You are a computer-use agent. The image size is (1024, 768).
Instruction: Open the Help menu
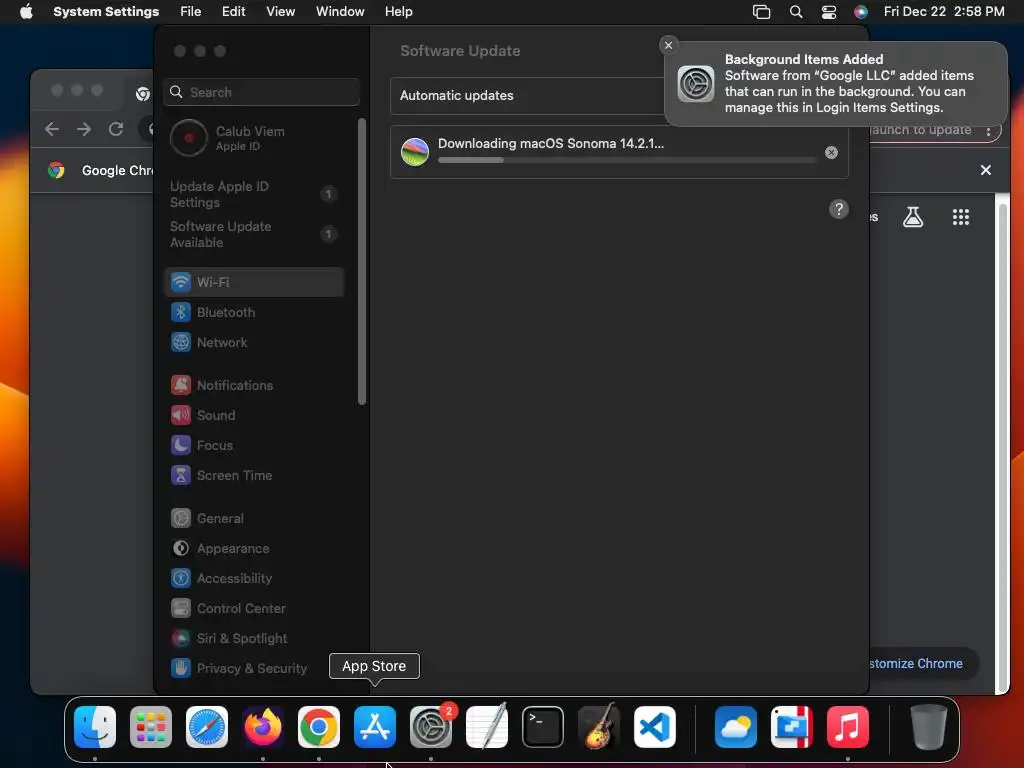tap(398, 11)
